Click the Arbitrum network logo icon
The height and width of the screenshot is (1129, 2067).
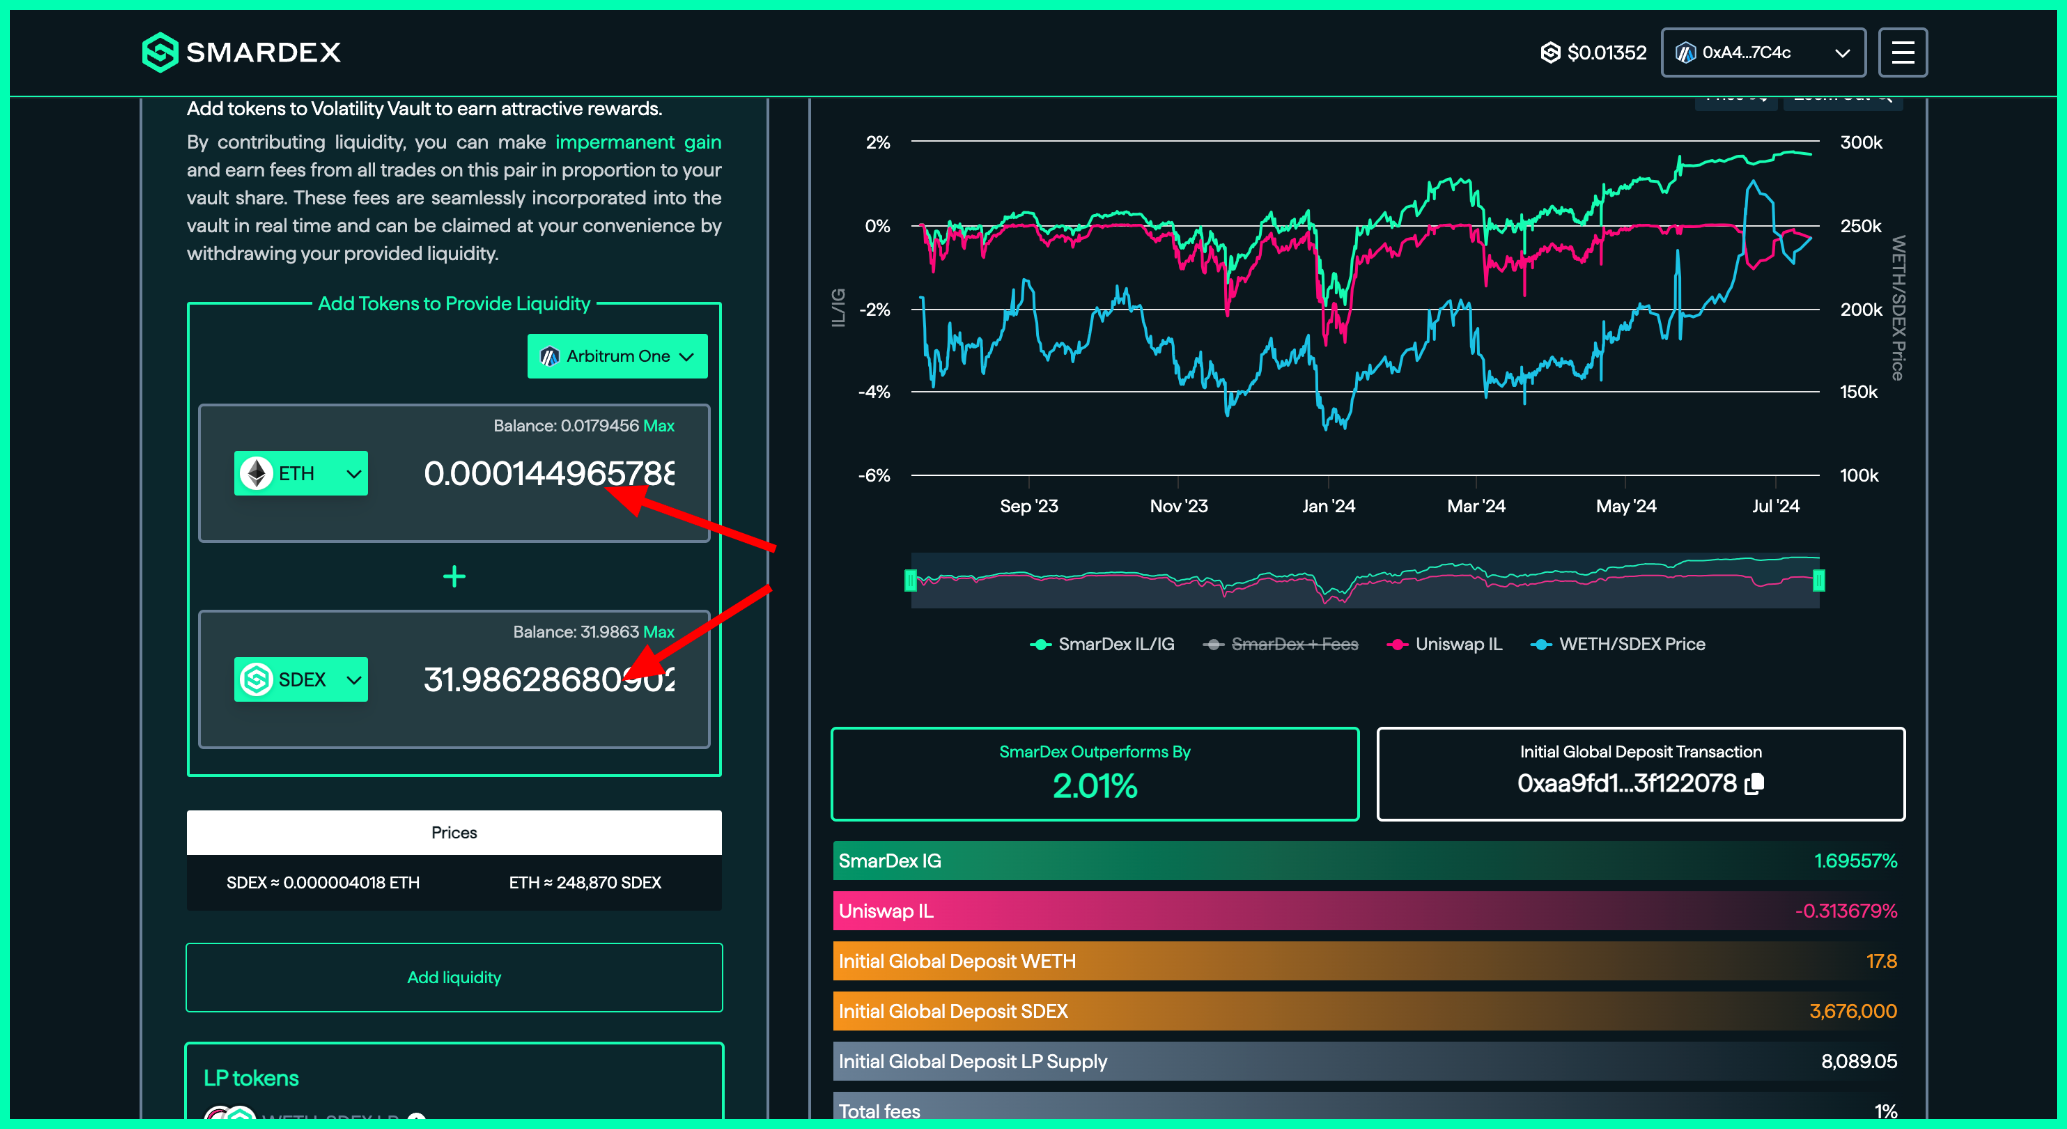[549, 356]
